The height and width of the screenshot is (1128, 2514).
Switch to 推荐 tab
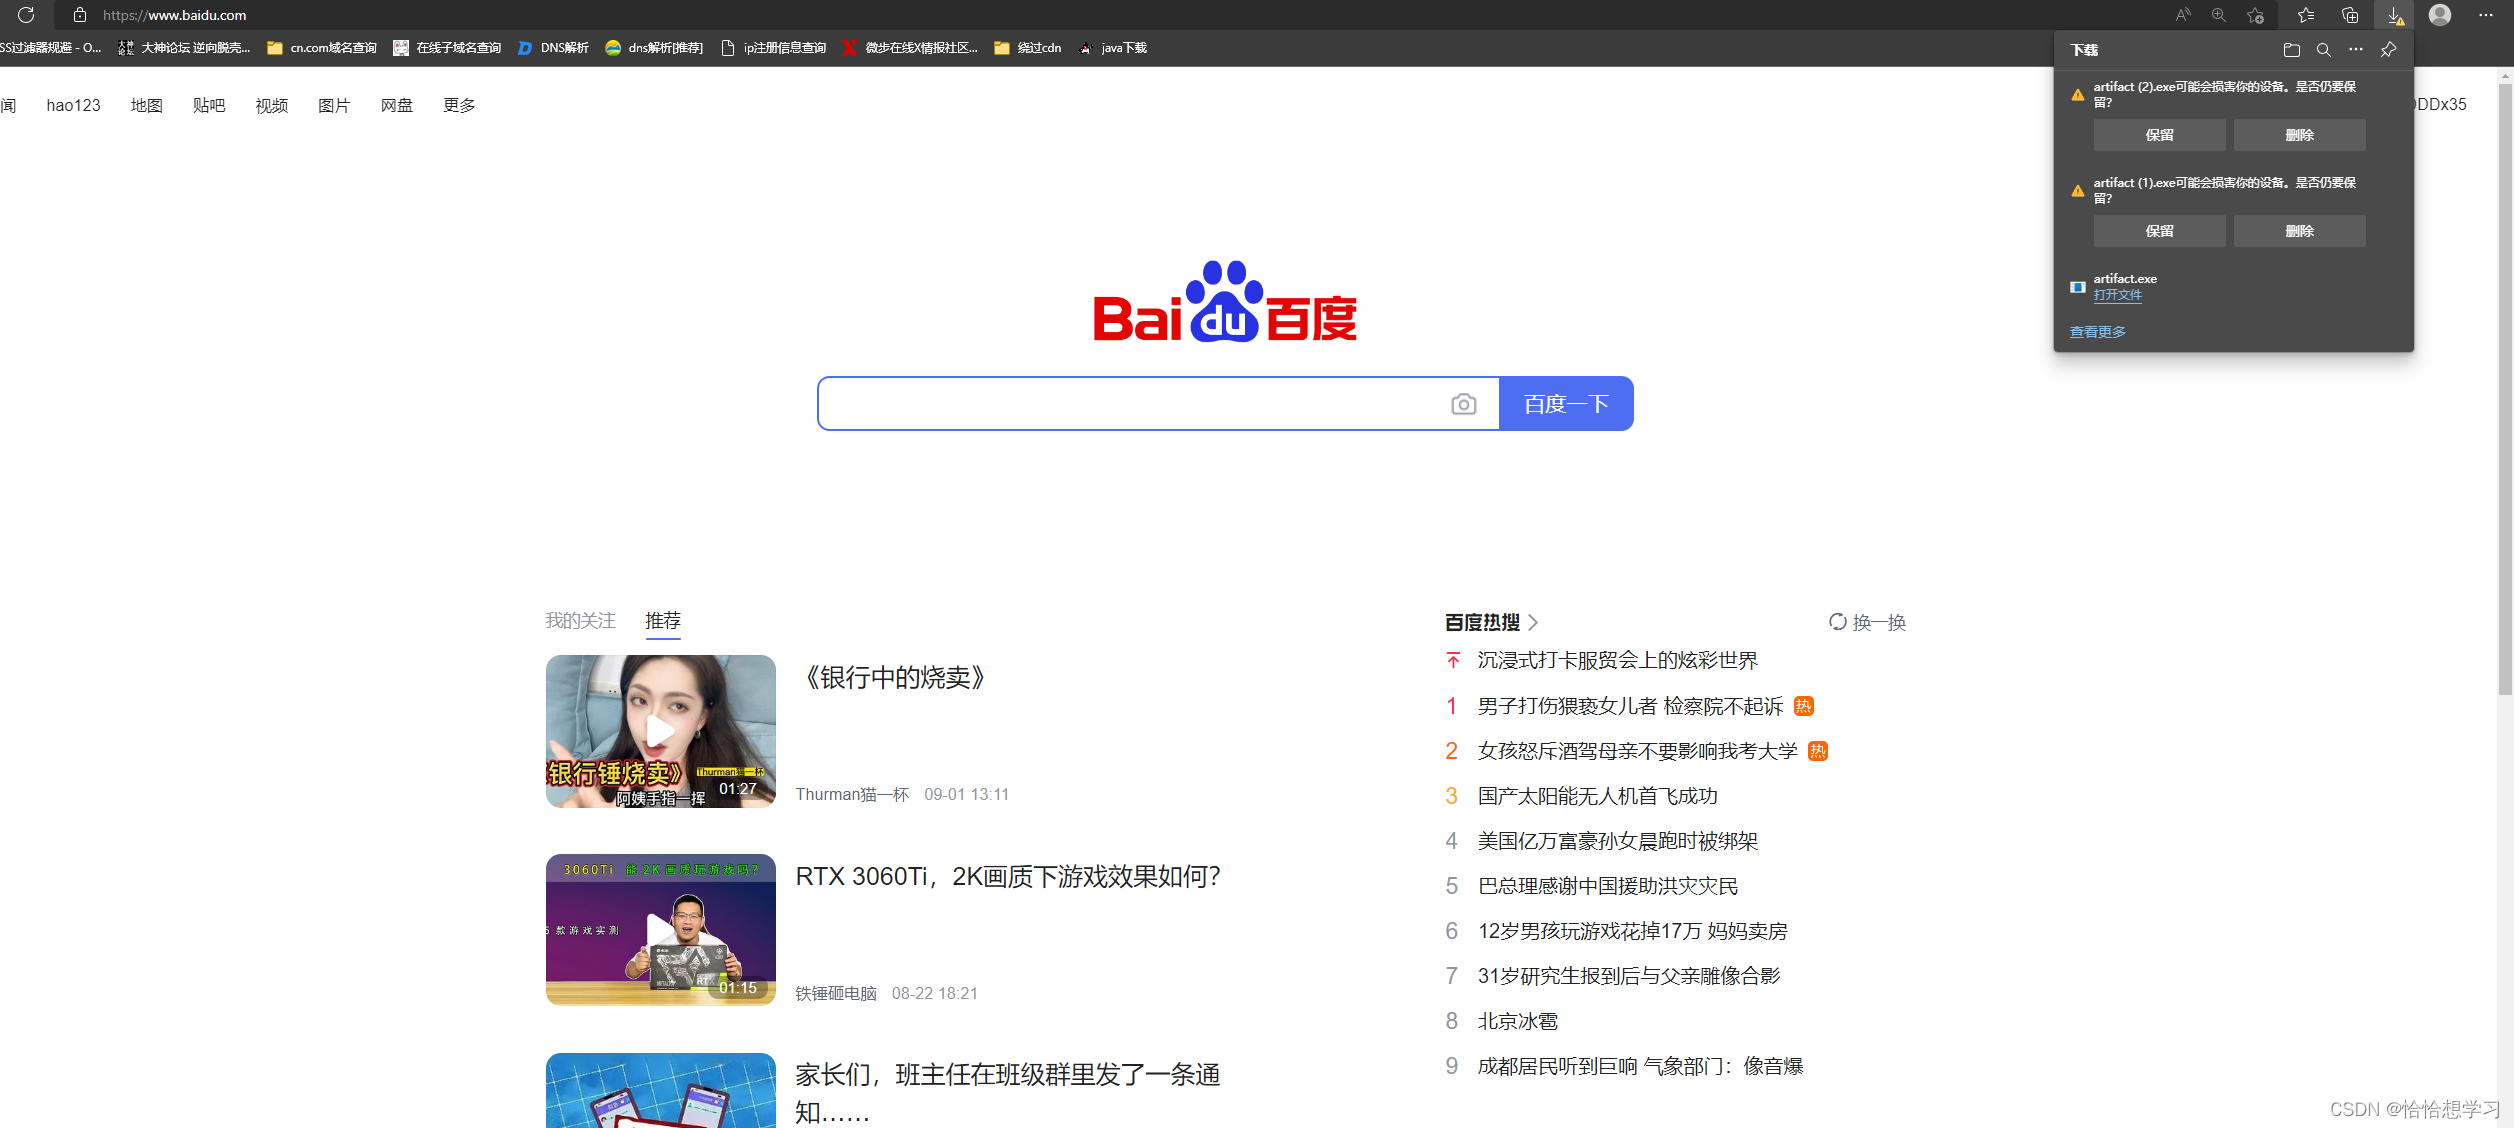(x=663, y=621)
